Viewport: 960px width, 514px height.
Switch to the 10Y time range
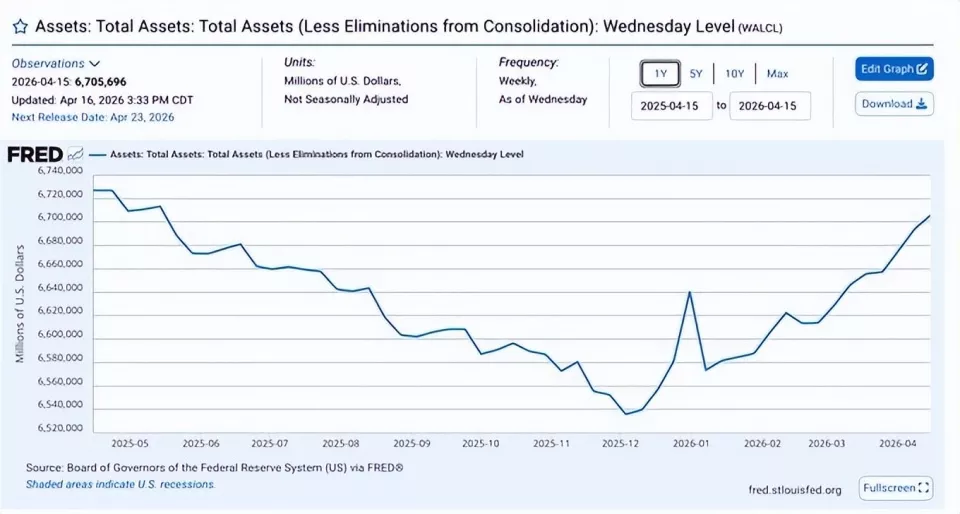tap(734, 73)
